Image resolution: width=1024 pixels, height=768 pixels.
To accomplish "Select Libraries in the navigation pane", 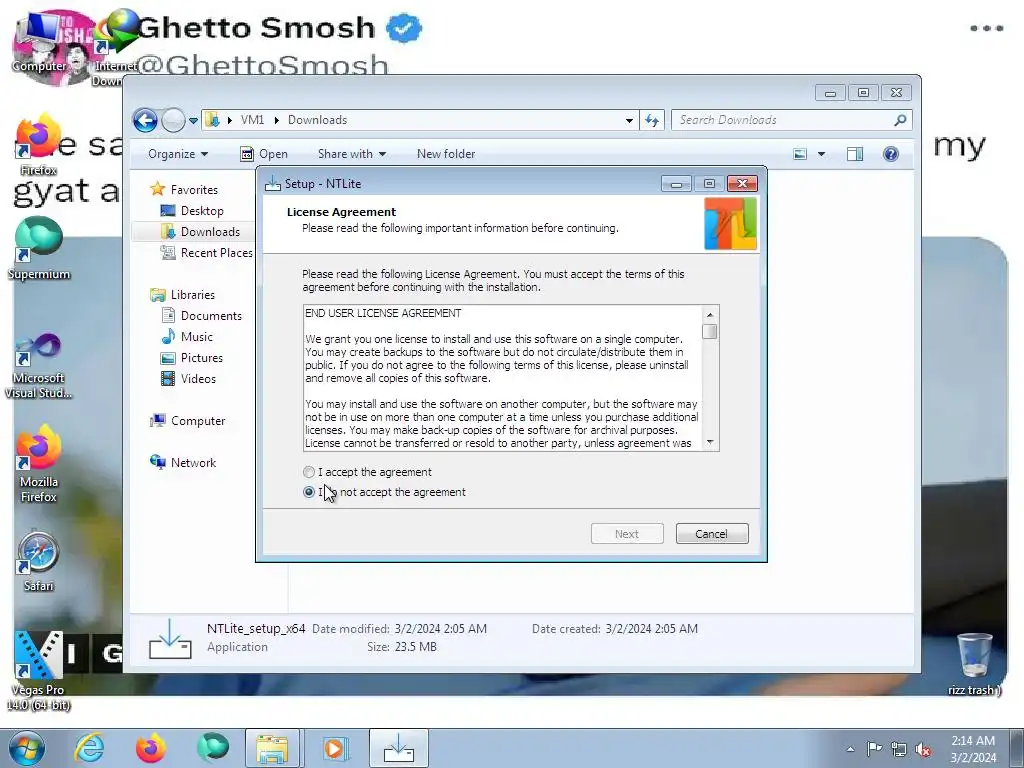I will [193, 295].
